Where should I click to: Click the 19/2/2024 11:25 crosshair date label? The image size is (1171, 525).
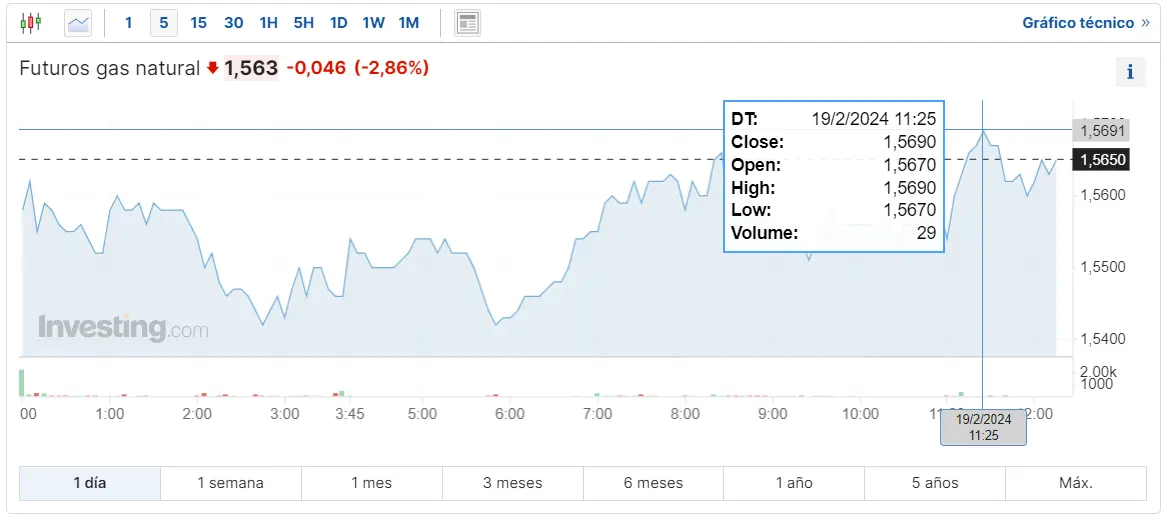click(x=983, y=427)
